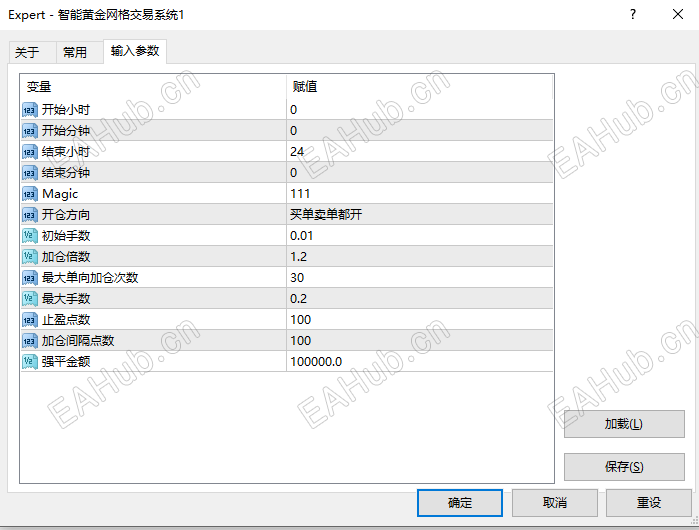Click the 加载(L) button
Screen dimensions: 699x530
click(624, 424)
